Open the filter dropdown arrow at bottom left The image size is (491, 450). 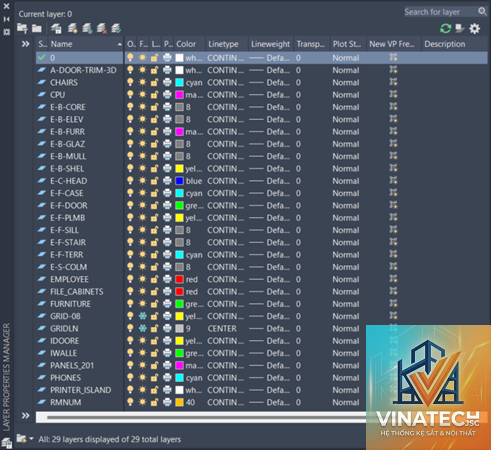pyautogui.click(x=31, y=439)
